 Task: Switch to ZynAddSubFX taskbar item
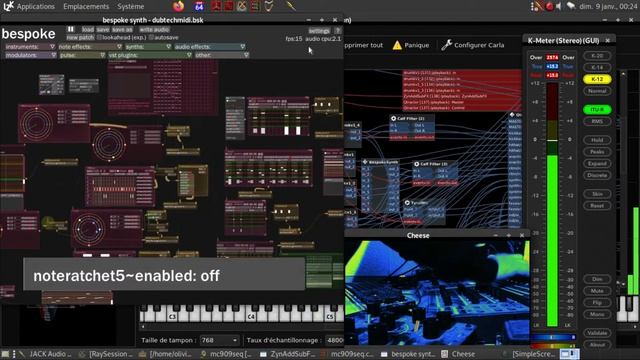(x=288, y=354)
